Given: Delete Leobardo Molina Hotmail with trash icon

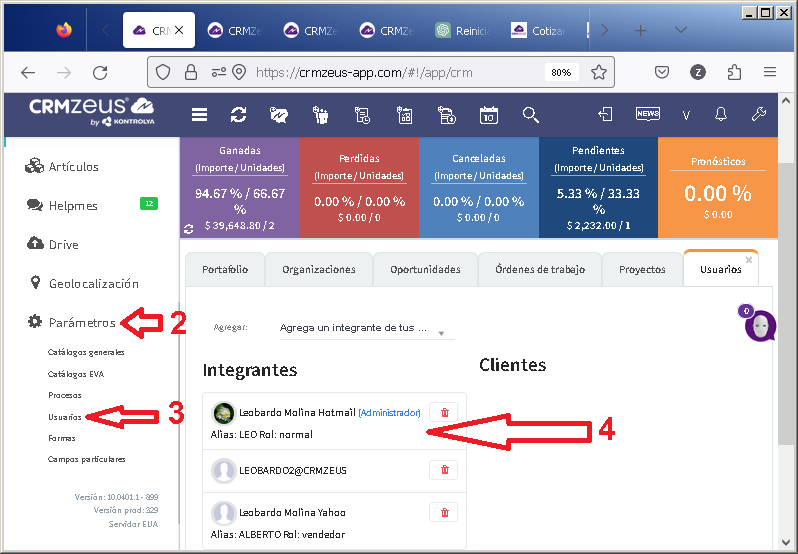Looking at the screenshot, I should (x=444, y=412).
